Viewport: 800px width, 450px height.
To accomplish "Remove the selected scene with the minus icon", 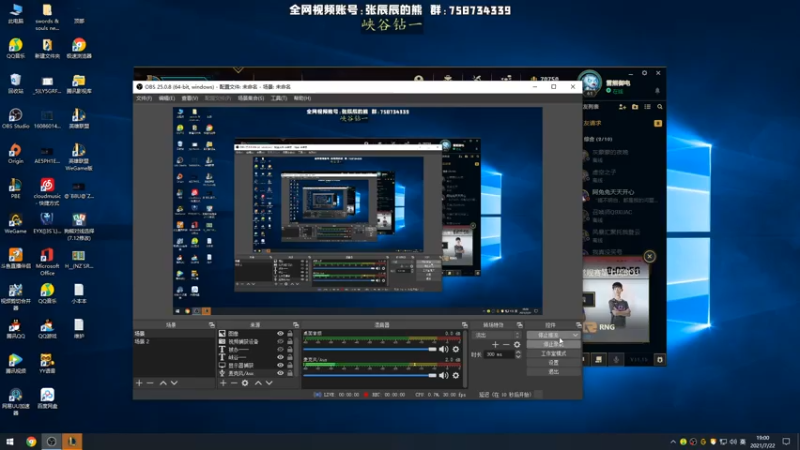I will [x=150, y=383].
